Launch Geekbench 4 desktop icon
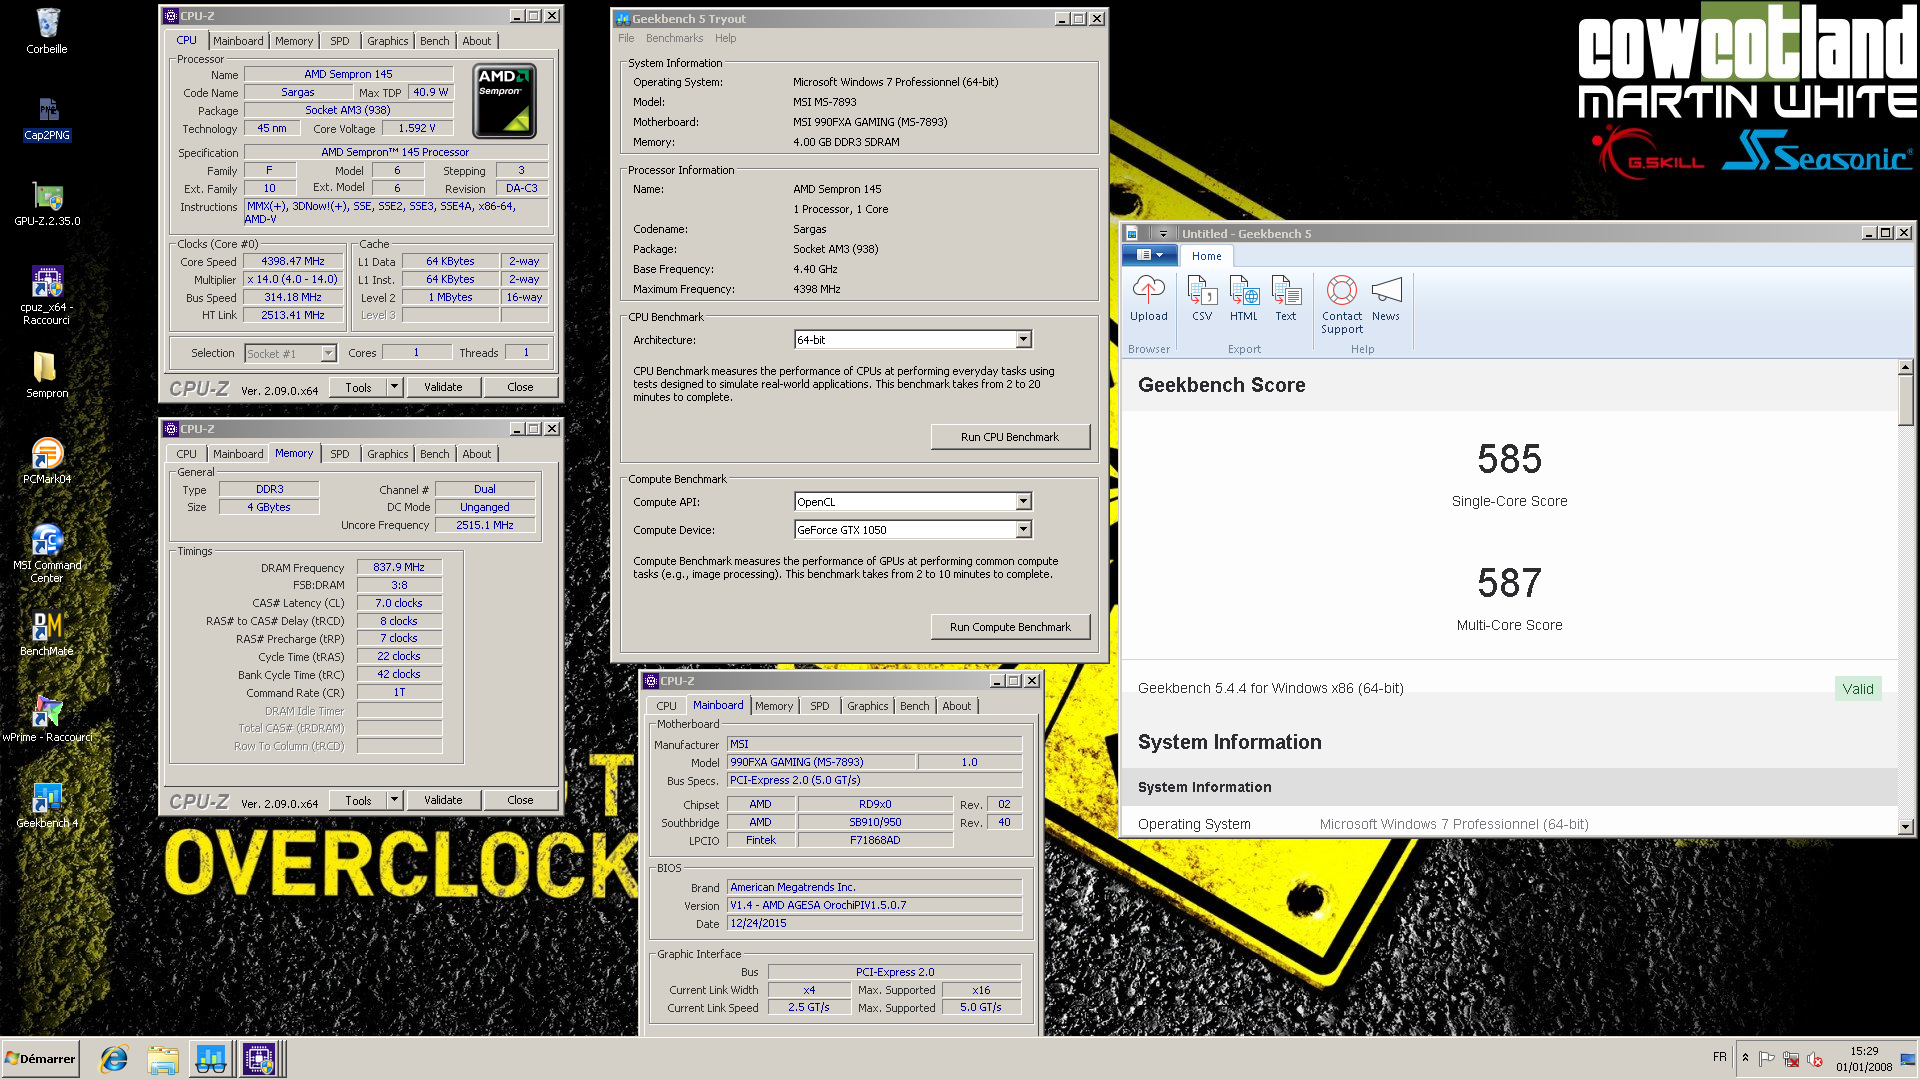The image size is (1920, 1080). 47,805
